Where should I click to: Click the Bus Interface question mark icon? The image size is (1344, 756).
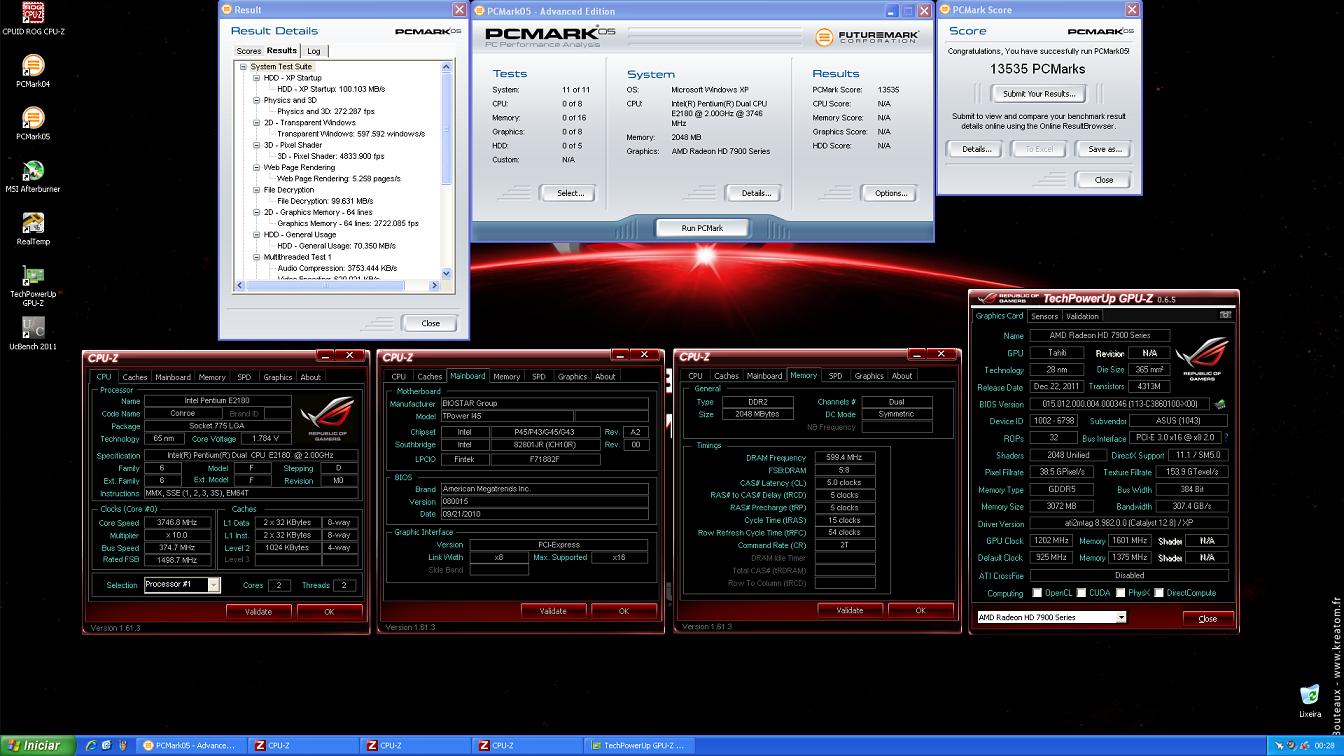pyautogui.click(x=1226, y=438)
